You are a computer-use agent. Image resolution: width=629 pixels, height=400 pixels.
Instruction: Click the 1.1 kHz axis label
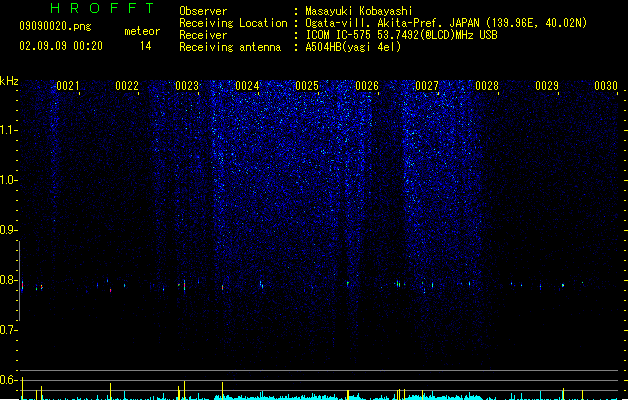click(x=7, y=130)
